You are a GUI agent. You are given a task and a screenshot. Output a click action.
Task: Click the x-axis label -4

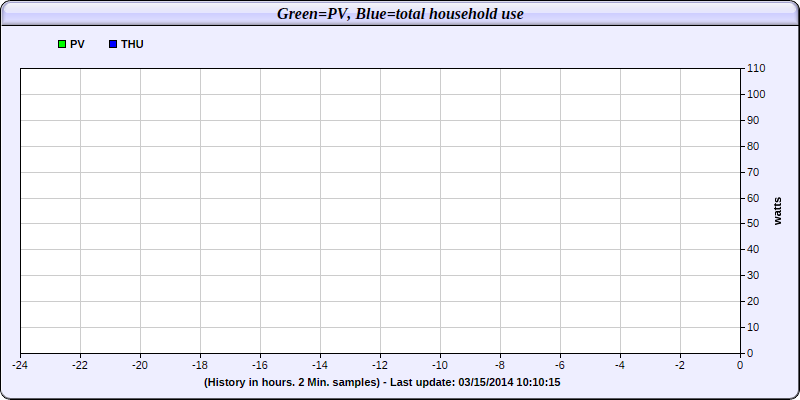(x=620, y=365)
